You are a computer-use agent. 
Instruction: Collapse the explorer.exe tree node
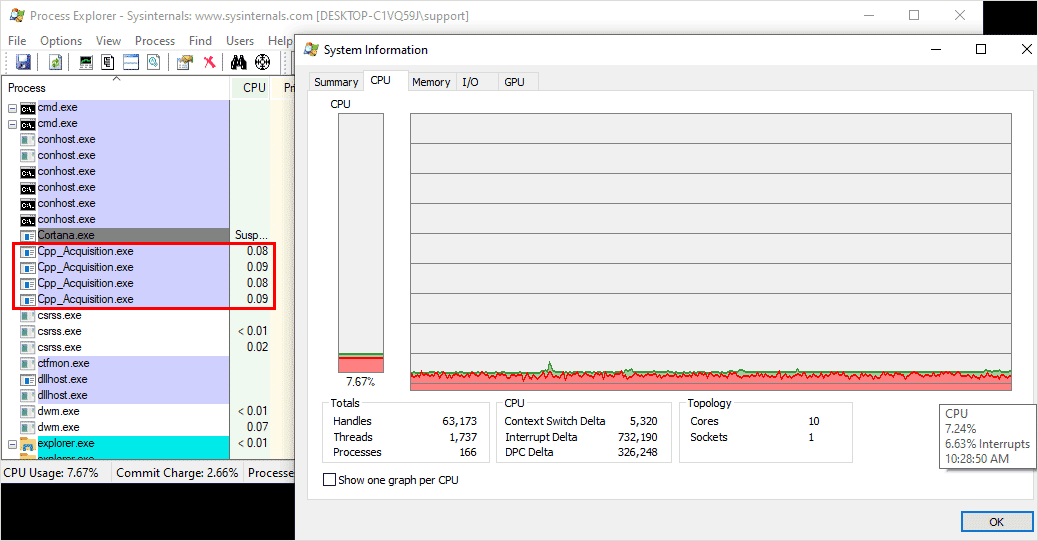tap(13, 444)
